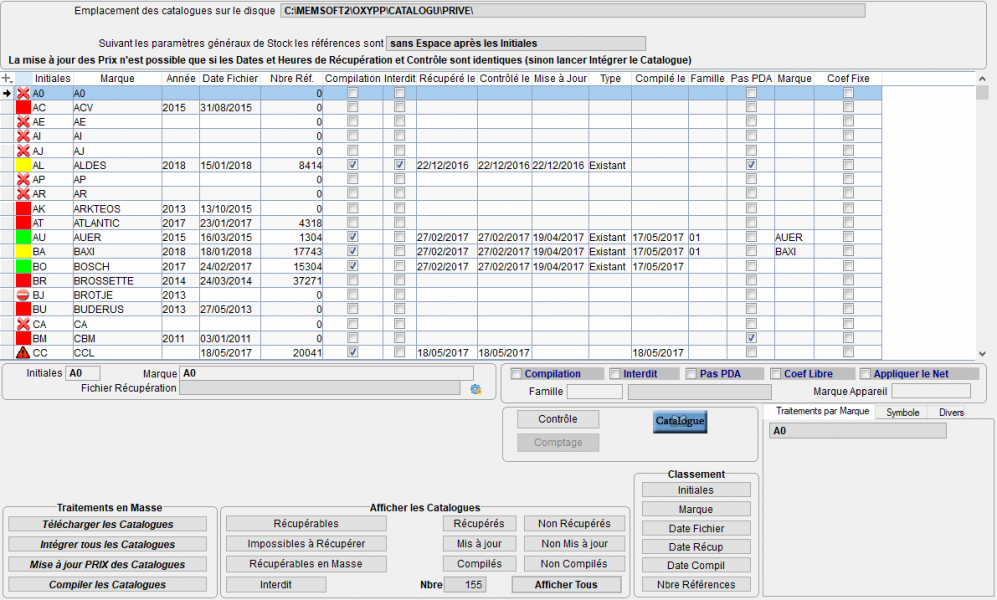
Task: Click the row pointer arrow for A0
Action: [7, 93]
